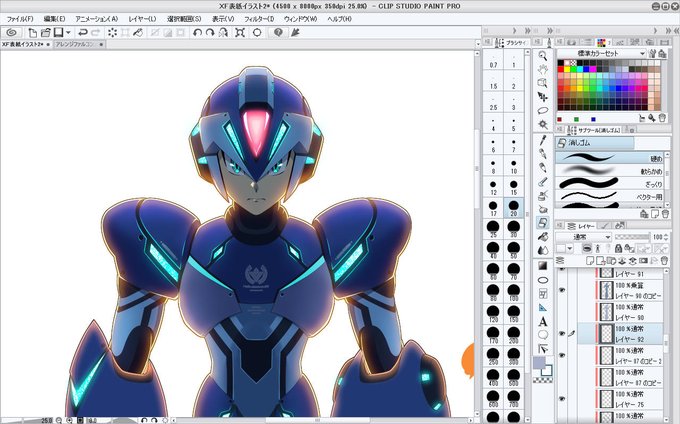
Task: Click the fill bucket icon in the toolbar
Action: (x=138, y=33)
